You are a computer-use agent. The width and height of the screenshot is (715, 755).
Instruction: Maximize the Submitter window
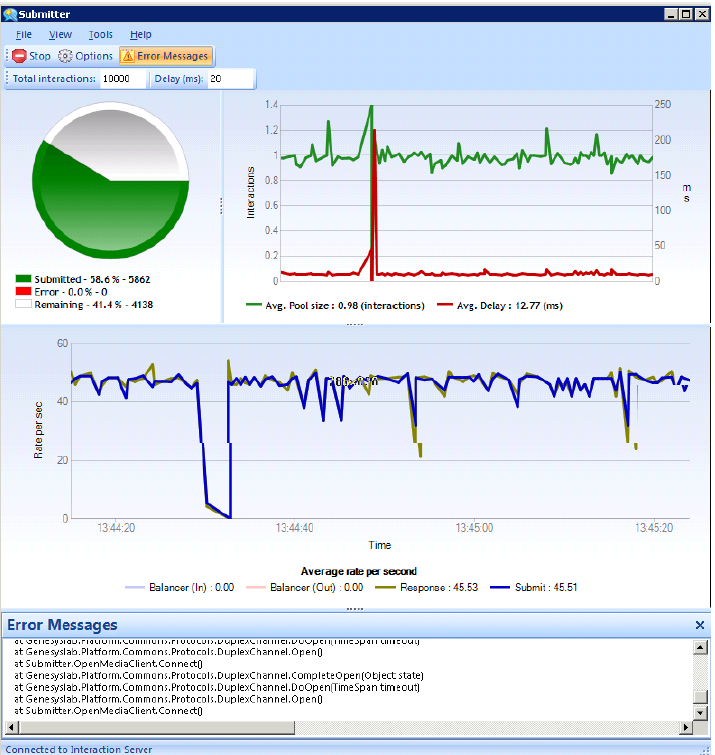[685, 14]
